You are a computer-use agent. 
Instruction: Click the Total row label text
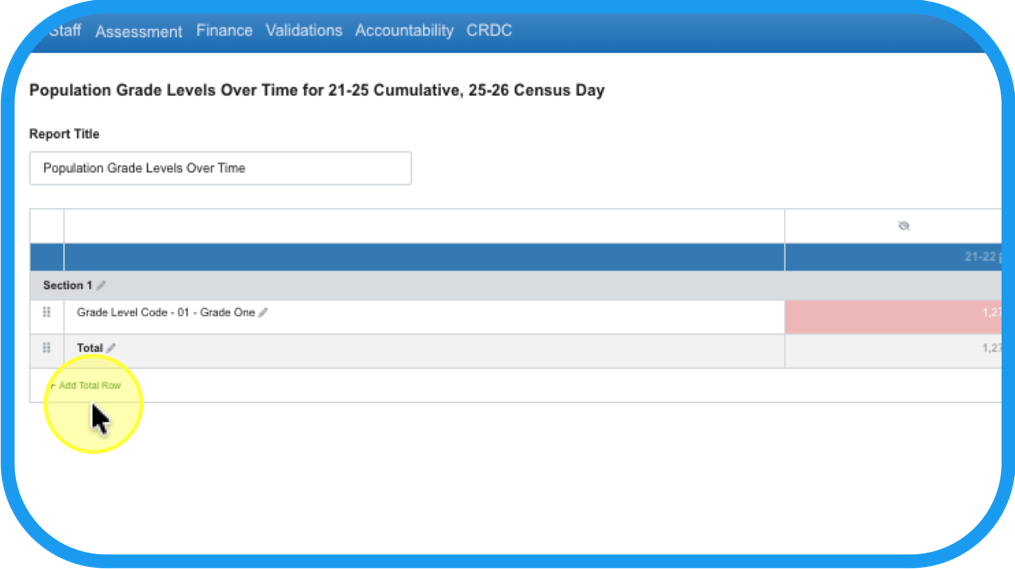coord(90,348)
